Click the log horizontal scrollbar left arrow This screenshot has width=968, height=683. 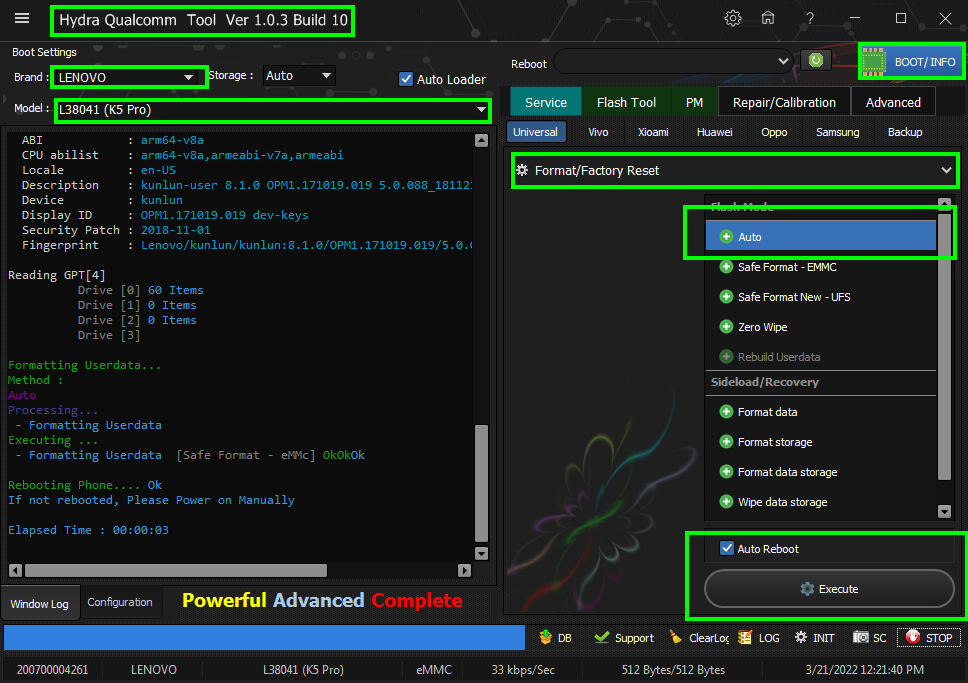[15, 570]
